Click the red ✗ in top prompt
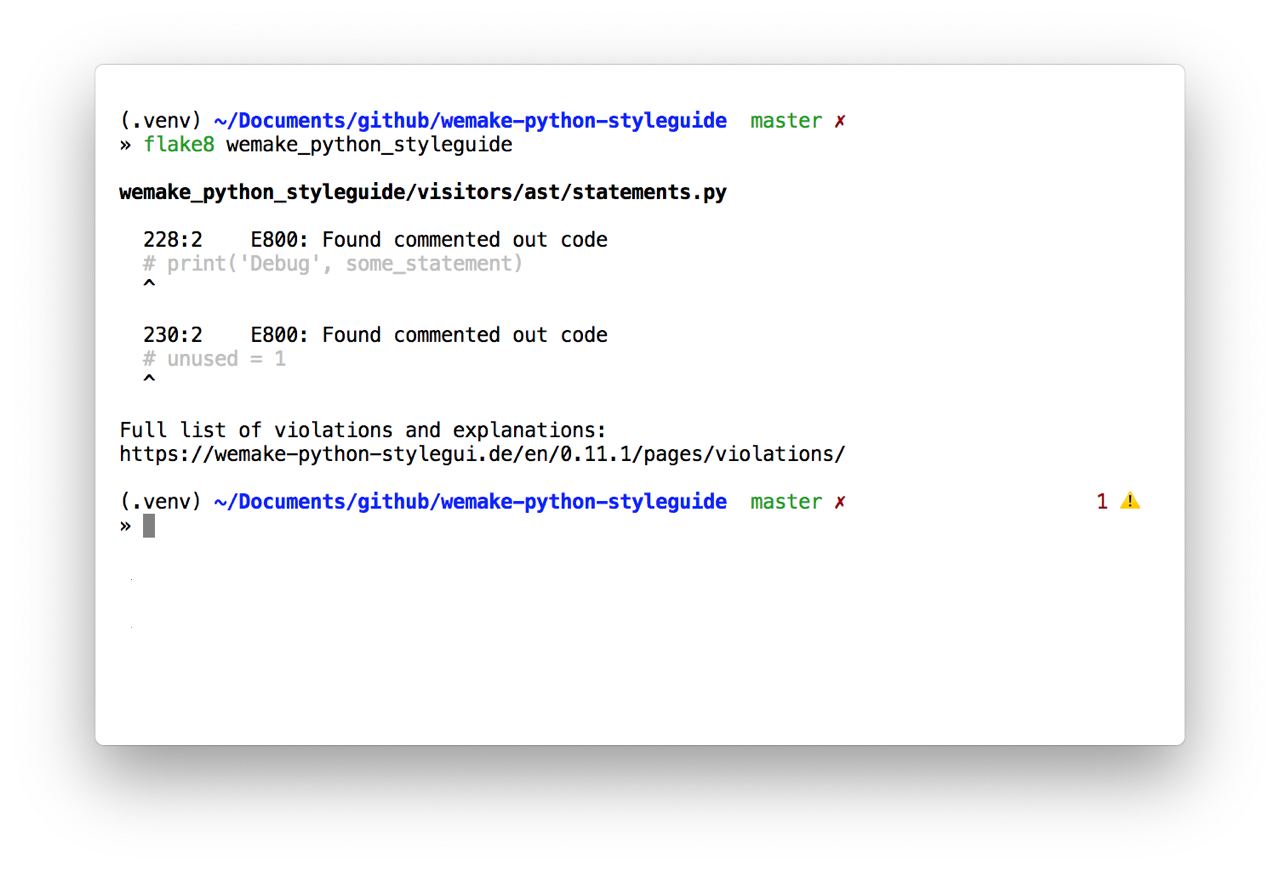Image resolution: width=1280 pixels, height=871 pixels. [x=840, y=121]
